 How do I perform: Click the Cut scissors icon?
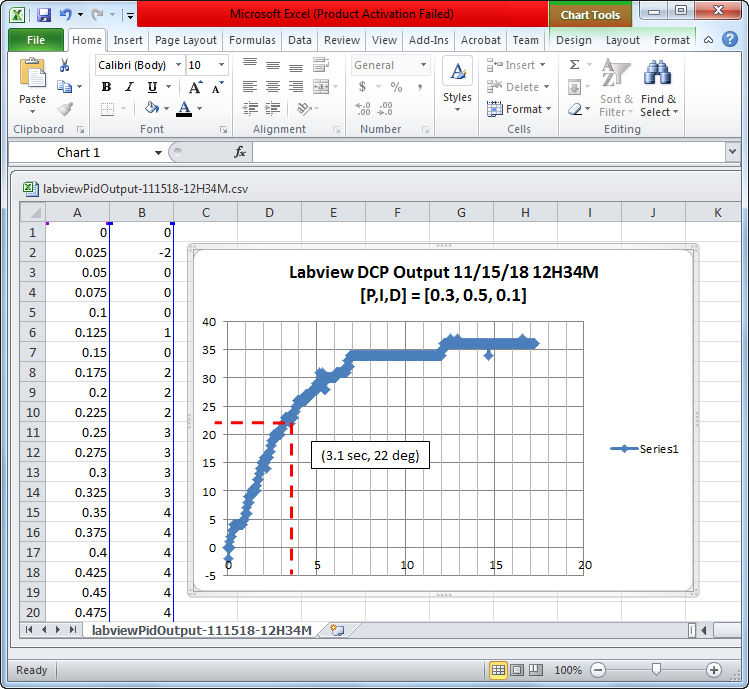point(64,65)
